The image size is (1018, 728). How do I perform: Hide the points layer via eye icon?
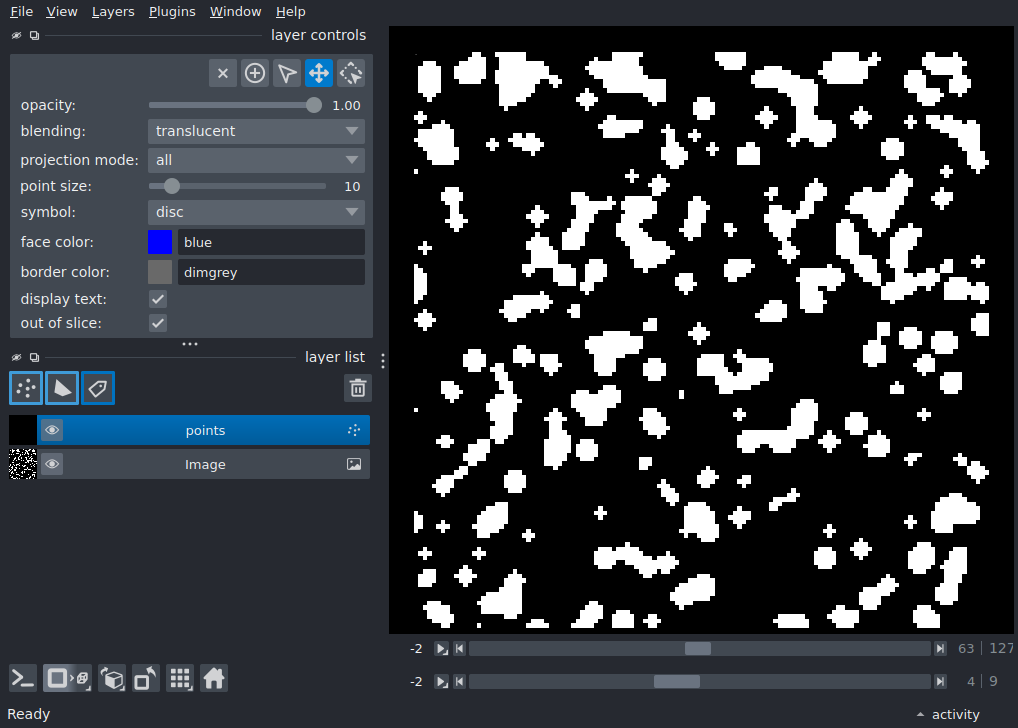click(x=52, y=430)
